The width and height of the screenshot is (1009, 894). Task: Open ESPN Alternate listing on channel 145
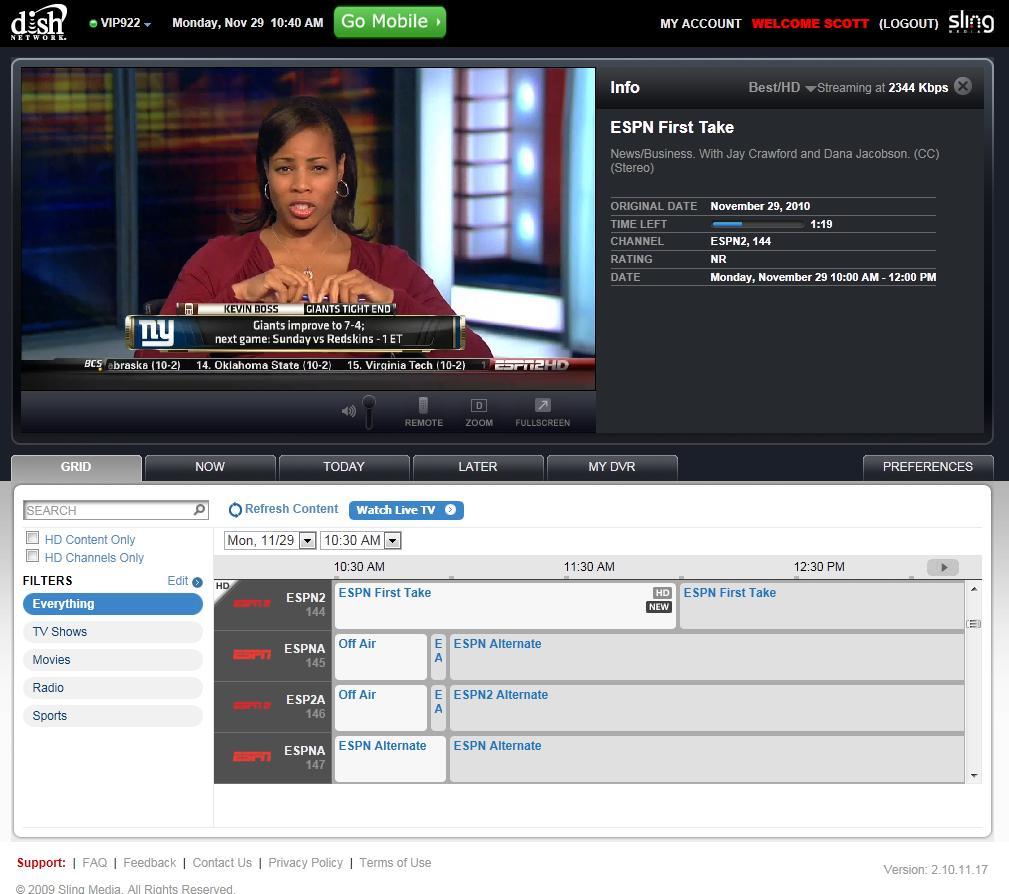[707, 657]
